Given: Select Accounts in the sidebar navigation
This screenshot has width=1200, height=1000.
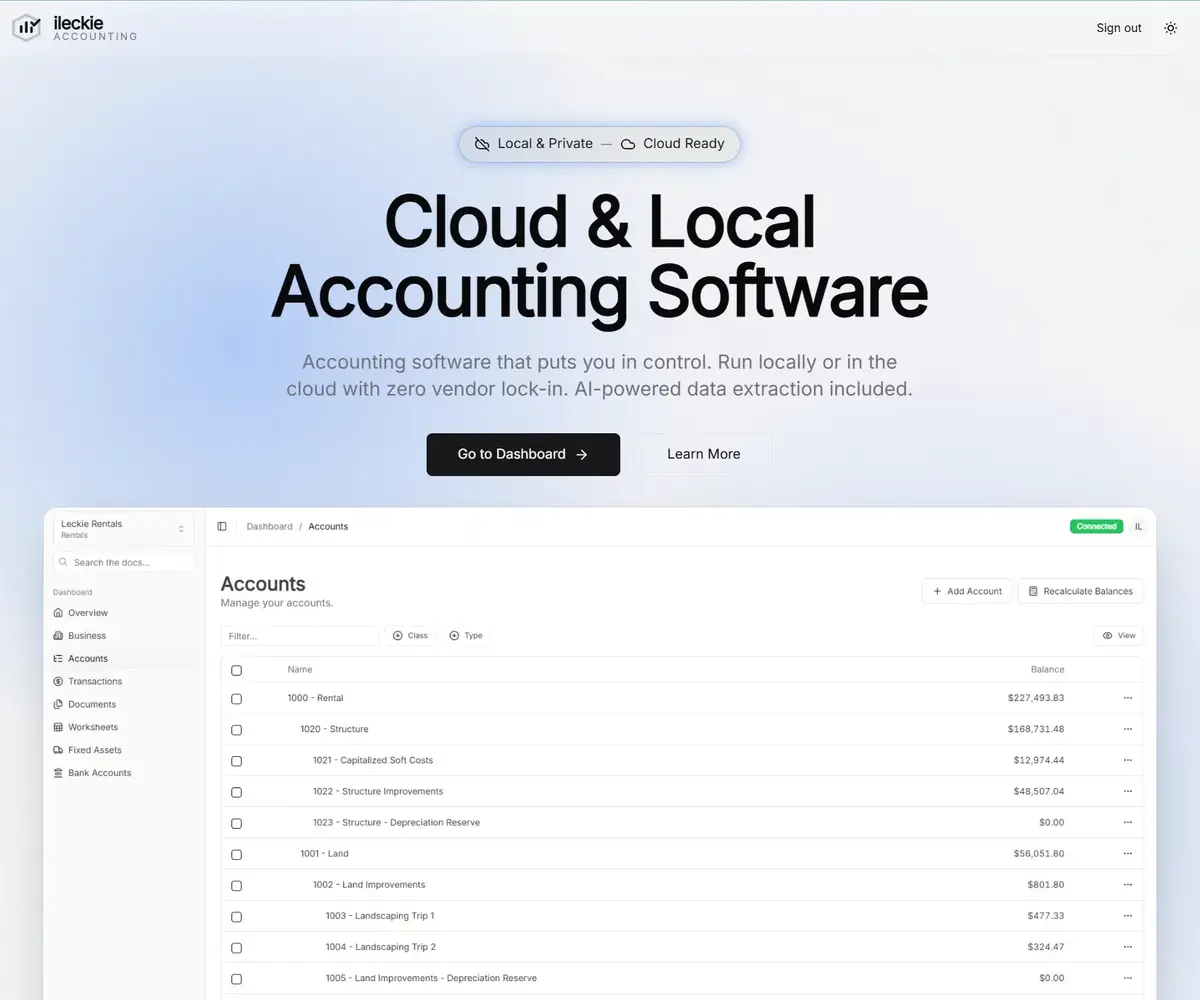Looking at the screenshot, I should click(88, 658).
